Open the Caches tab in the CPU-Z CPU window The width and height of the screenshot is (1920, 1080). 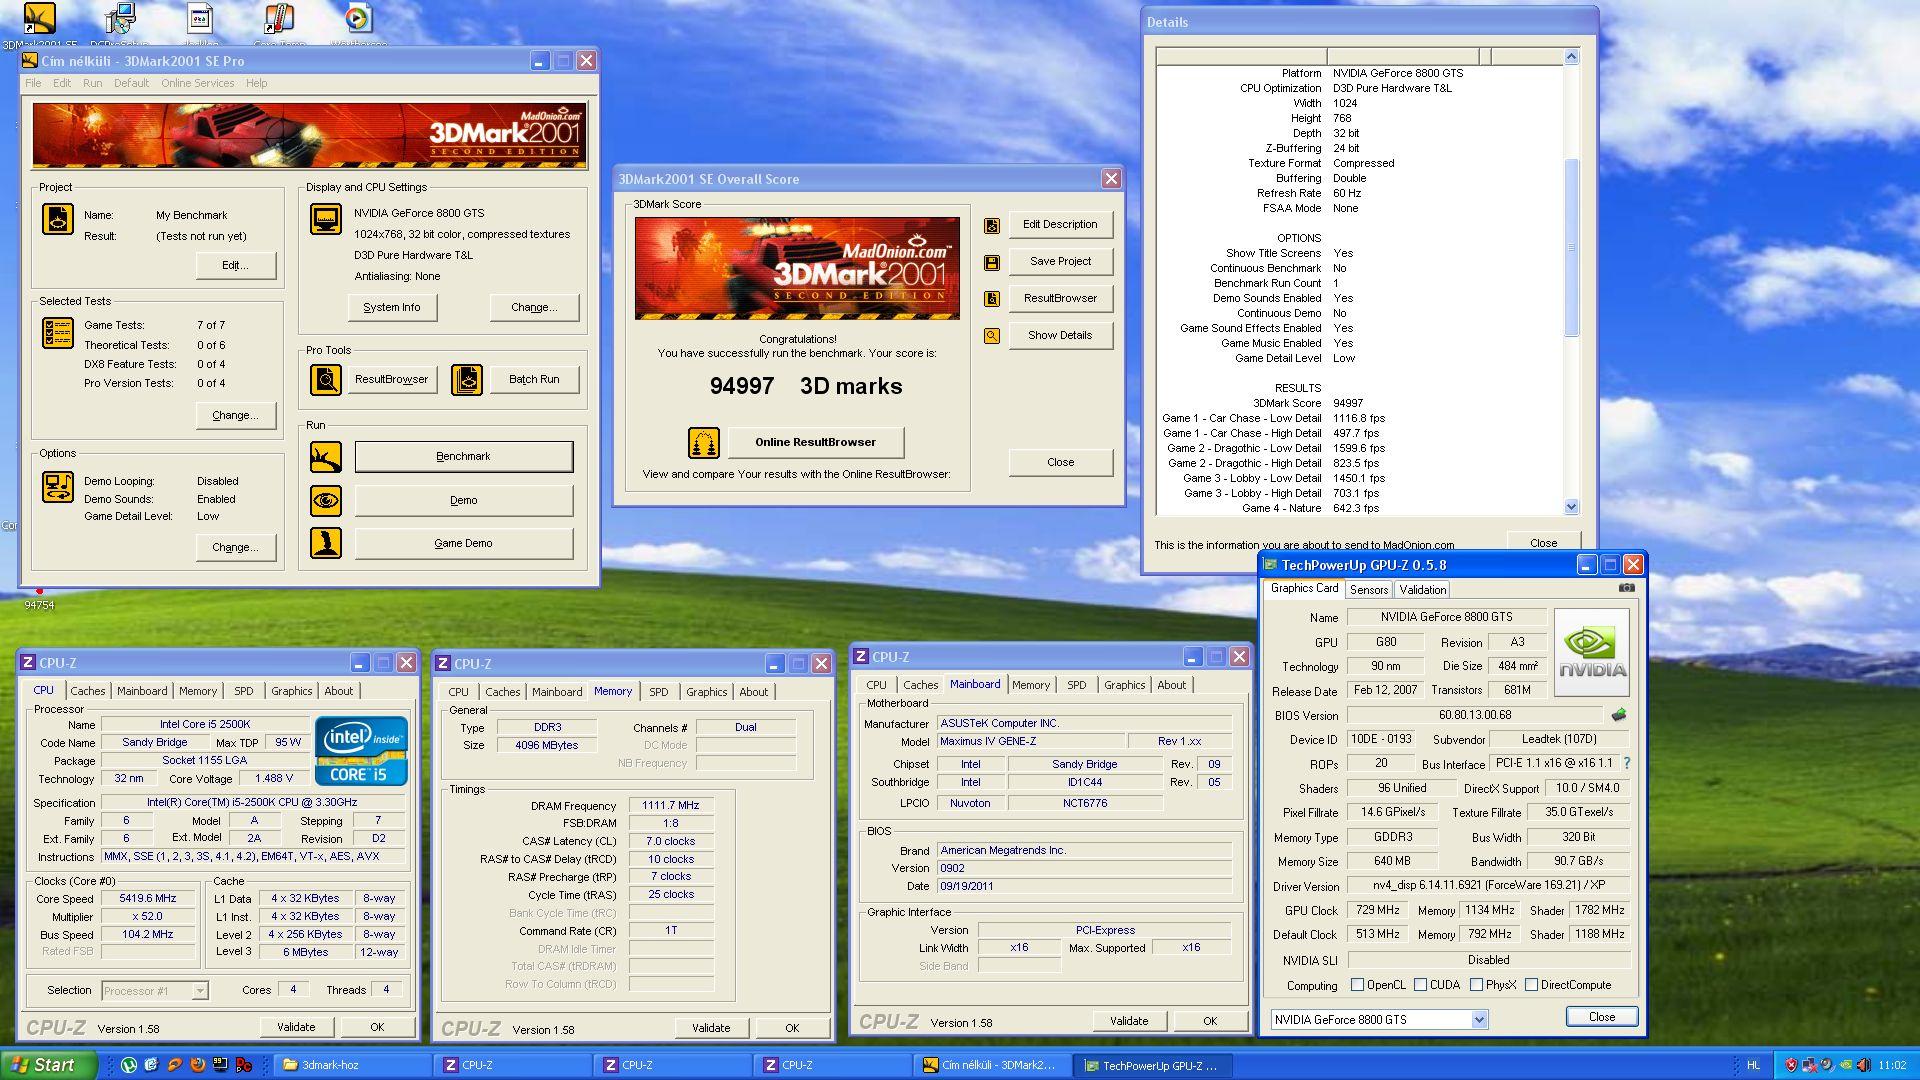pyautogui.click(x=87, y=691)
